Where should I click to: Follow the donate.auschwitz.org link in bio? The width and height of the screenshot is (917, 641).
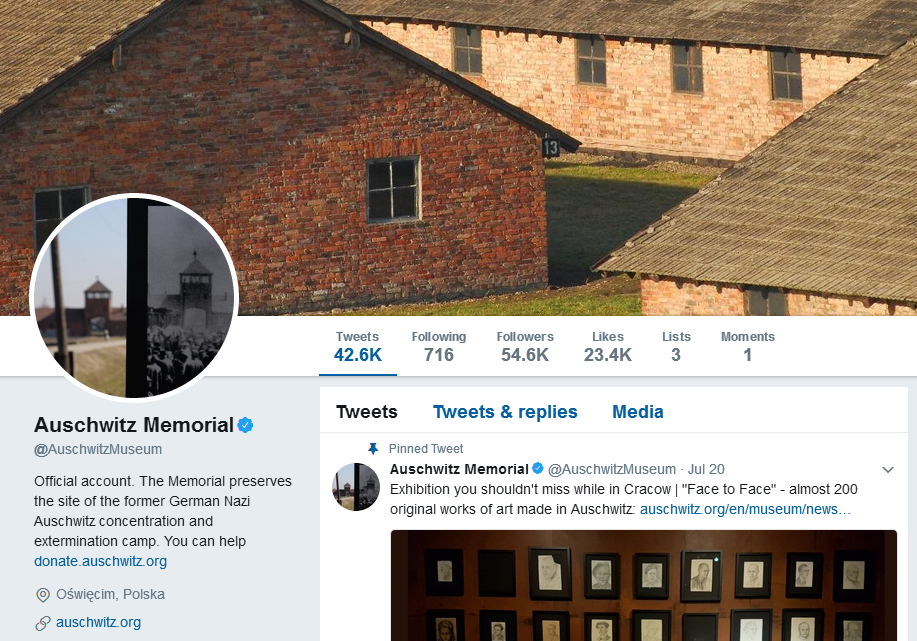(100, 561)
